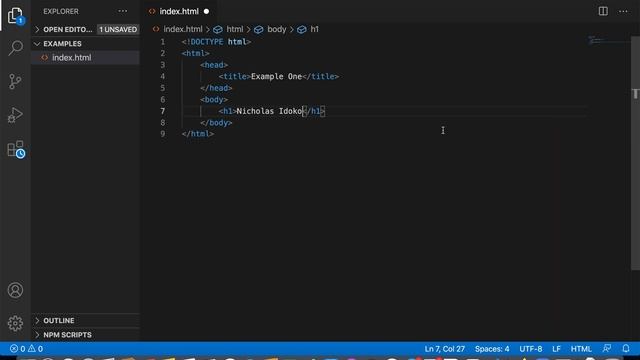Select the index.html editor tab
The width and height of the screenshot is (640, 360).
click(179, 11)
